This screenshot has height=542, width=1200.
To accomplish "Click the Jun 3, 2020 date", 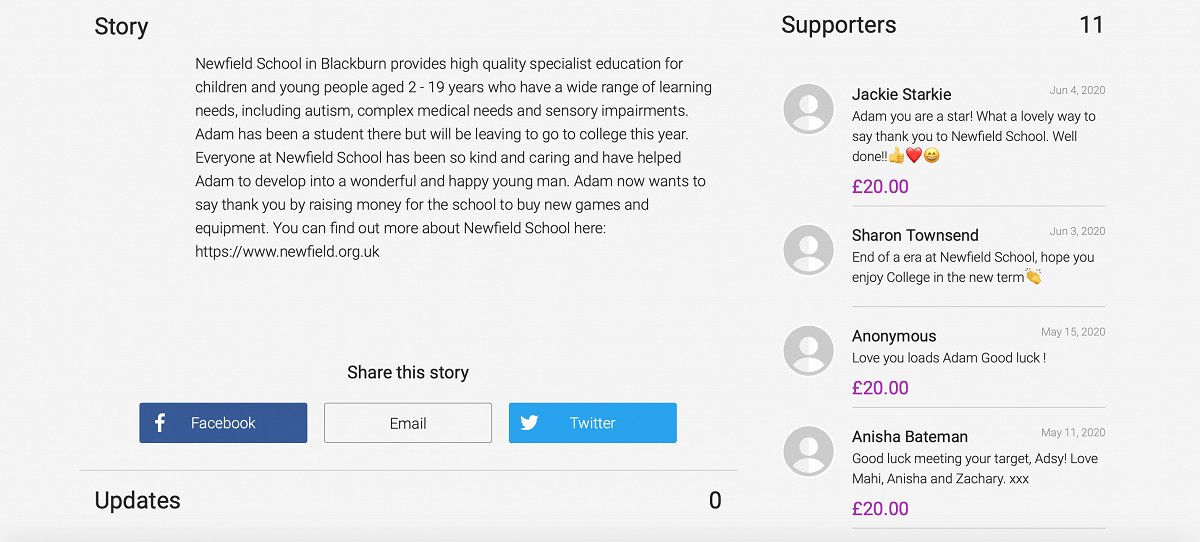I will [1077, 231].
